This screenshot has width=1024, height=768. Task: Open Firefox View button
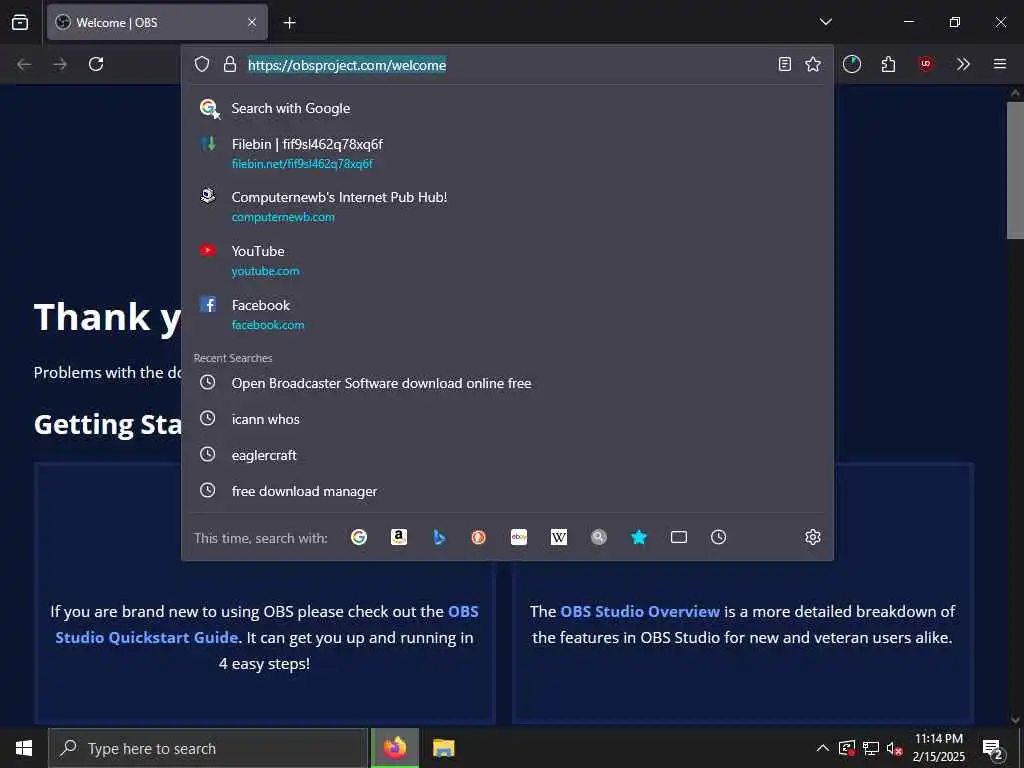coord(20,22)
